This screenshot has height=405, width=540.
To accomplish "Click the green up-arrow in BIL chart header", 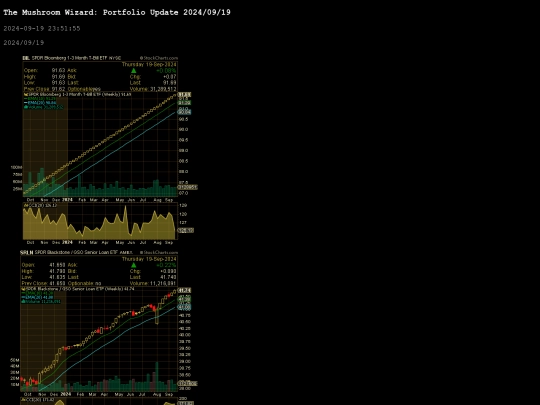I will (x=134, y=71).
